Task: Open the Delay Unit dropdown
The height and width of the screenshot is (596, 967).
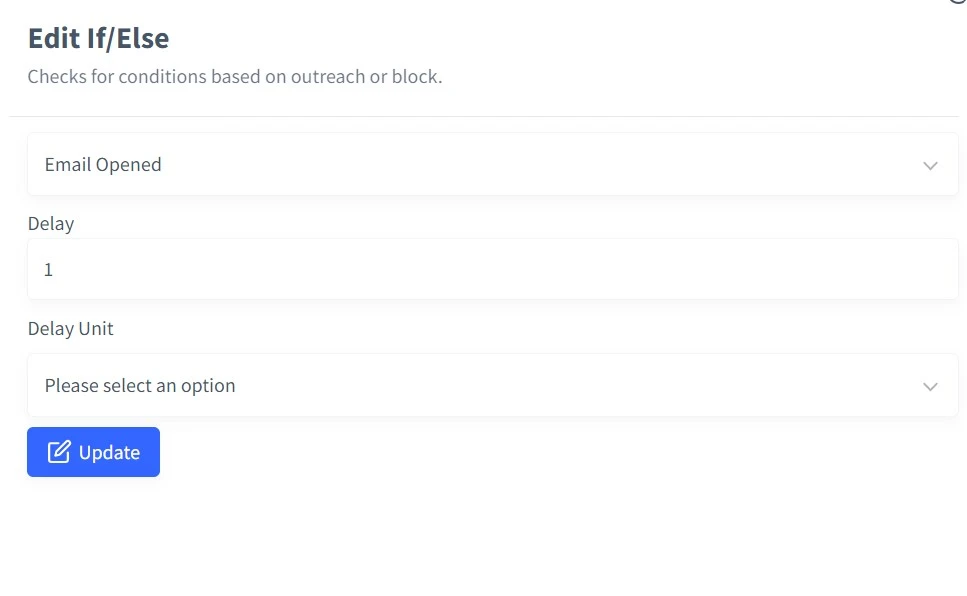Action: tap(493, 385)
